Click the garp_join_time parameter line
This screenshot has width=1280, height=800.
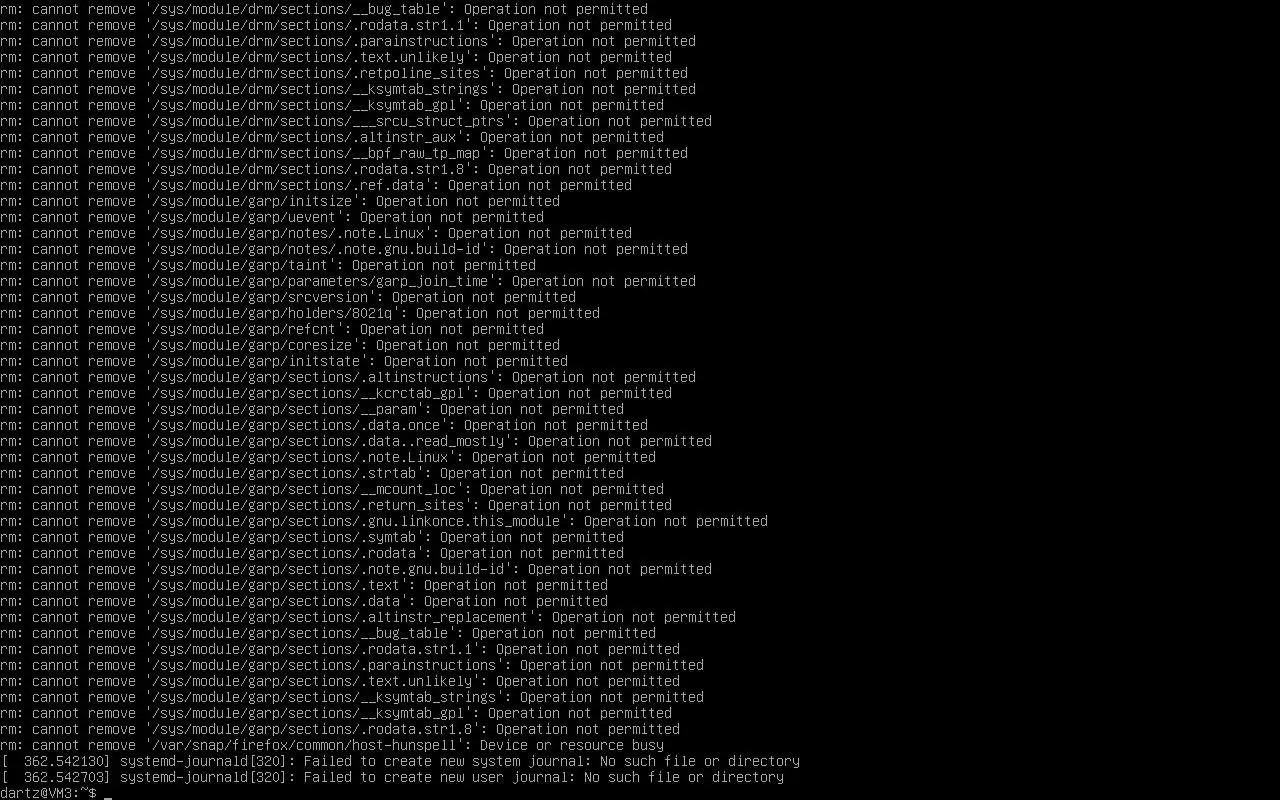click(348, 281)
